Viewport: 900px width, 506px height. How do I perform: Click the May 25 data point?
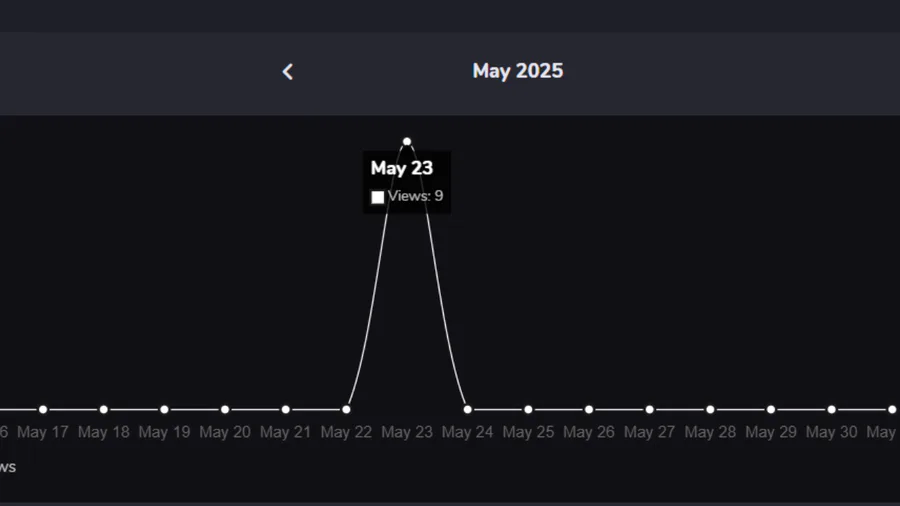point(528,409)
